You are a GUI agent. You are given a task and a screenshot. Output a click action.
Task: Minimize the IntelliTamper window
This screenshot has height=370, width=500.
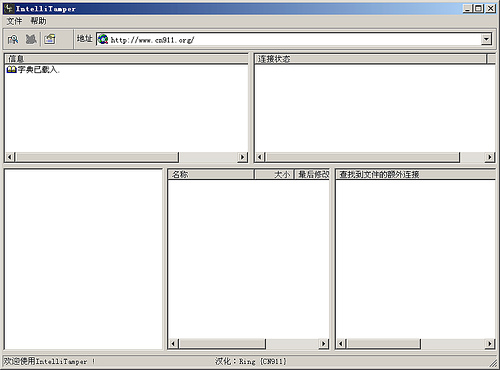(468, 8)
